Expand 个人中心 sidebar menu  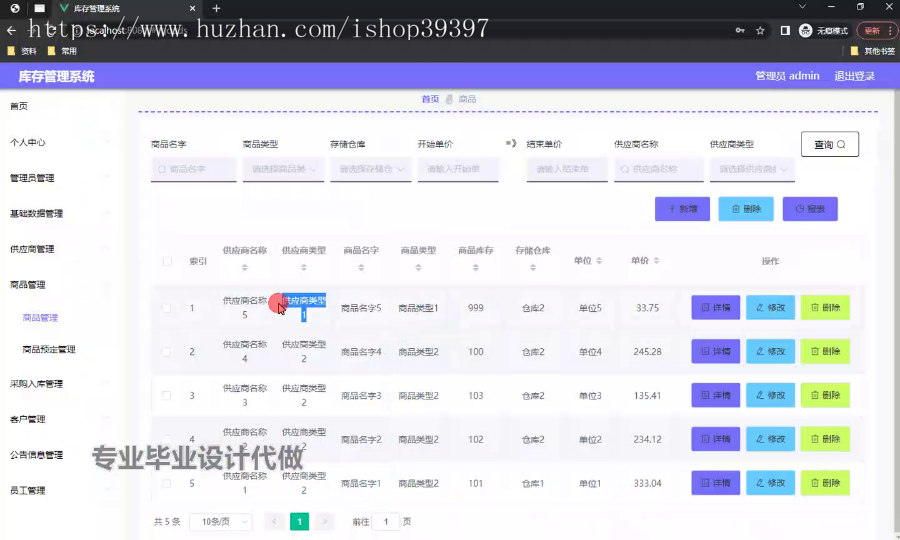click(60, 142)
